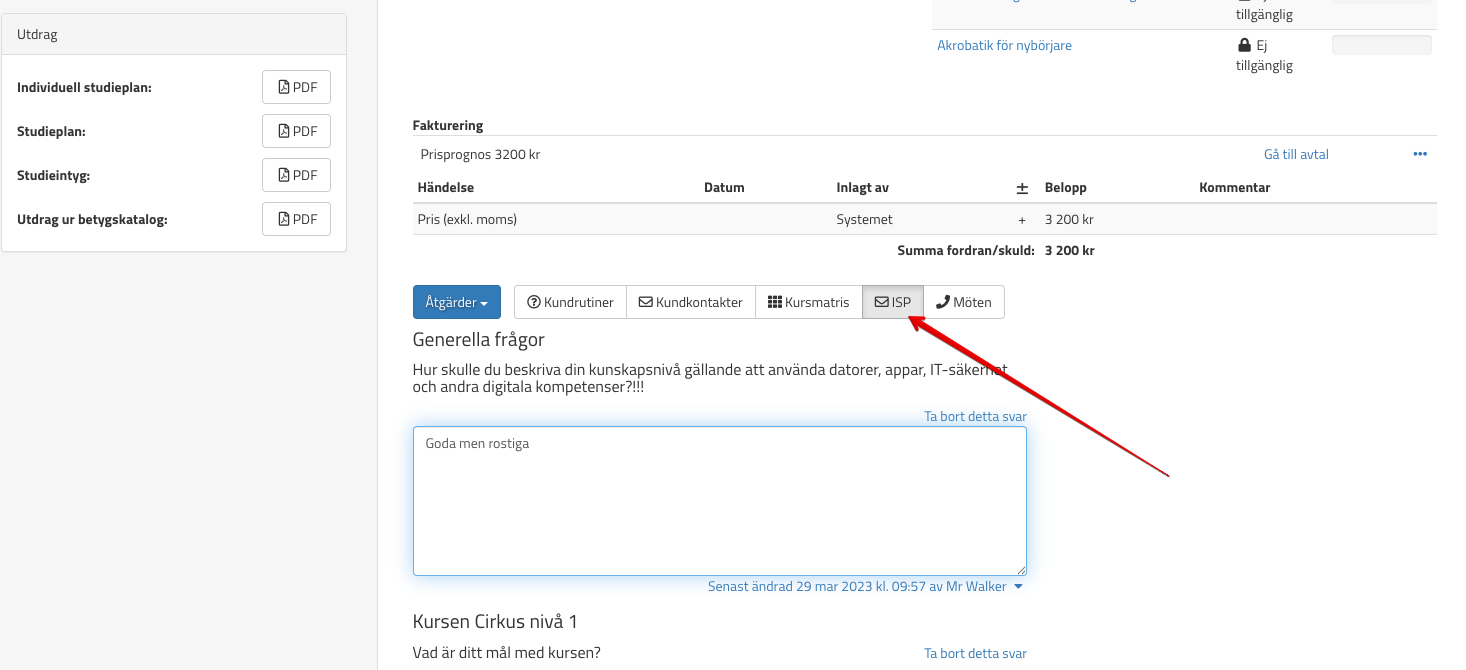Follow the Gå till avtal link

click(1296, 154)
